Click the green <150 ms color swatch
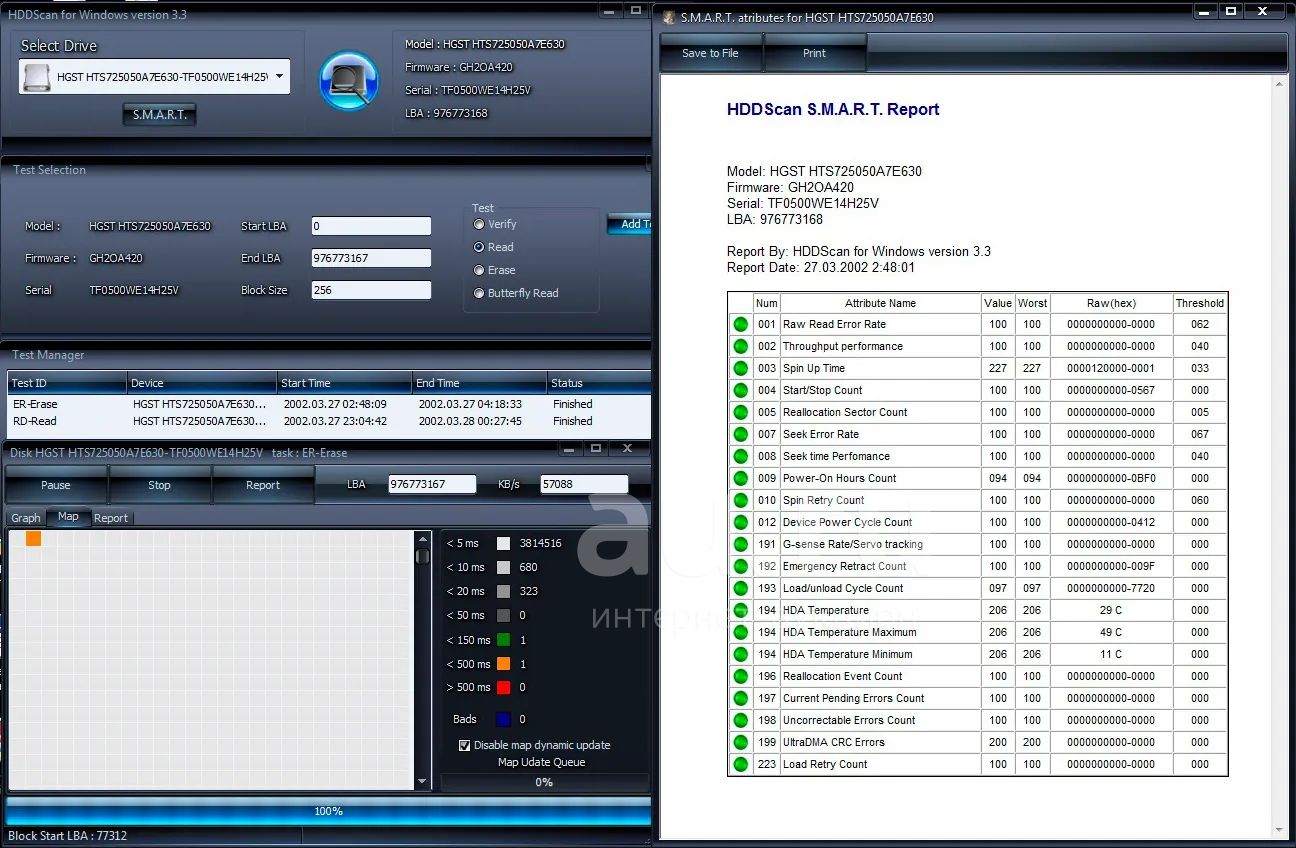 pyautogui.click(x=503, y=640)
